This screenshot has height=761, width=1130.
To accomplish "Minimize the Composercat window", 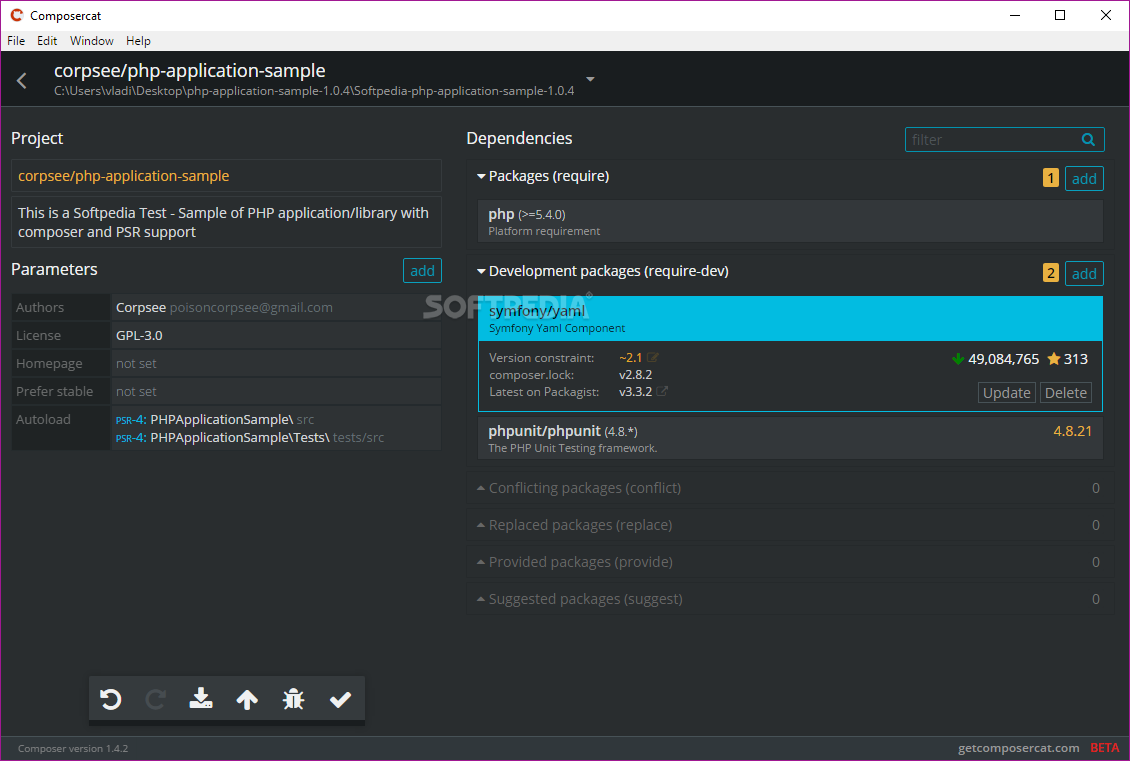I will click(x=1015, y=15).
